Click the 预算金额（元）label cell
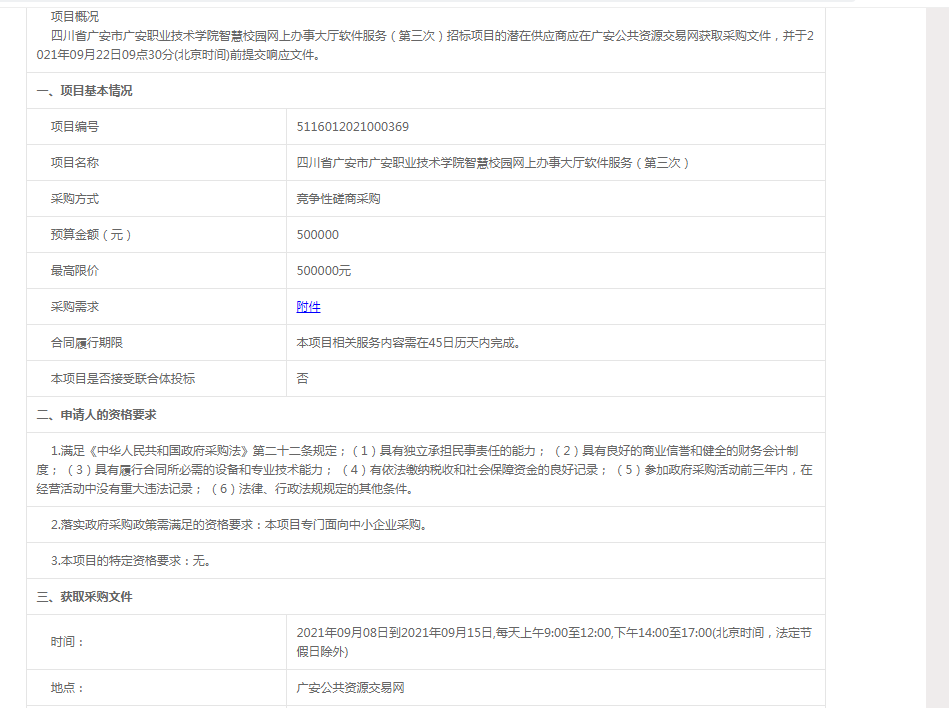Viewport: 949px width, 708px height. pos(91,235)
